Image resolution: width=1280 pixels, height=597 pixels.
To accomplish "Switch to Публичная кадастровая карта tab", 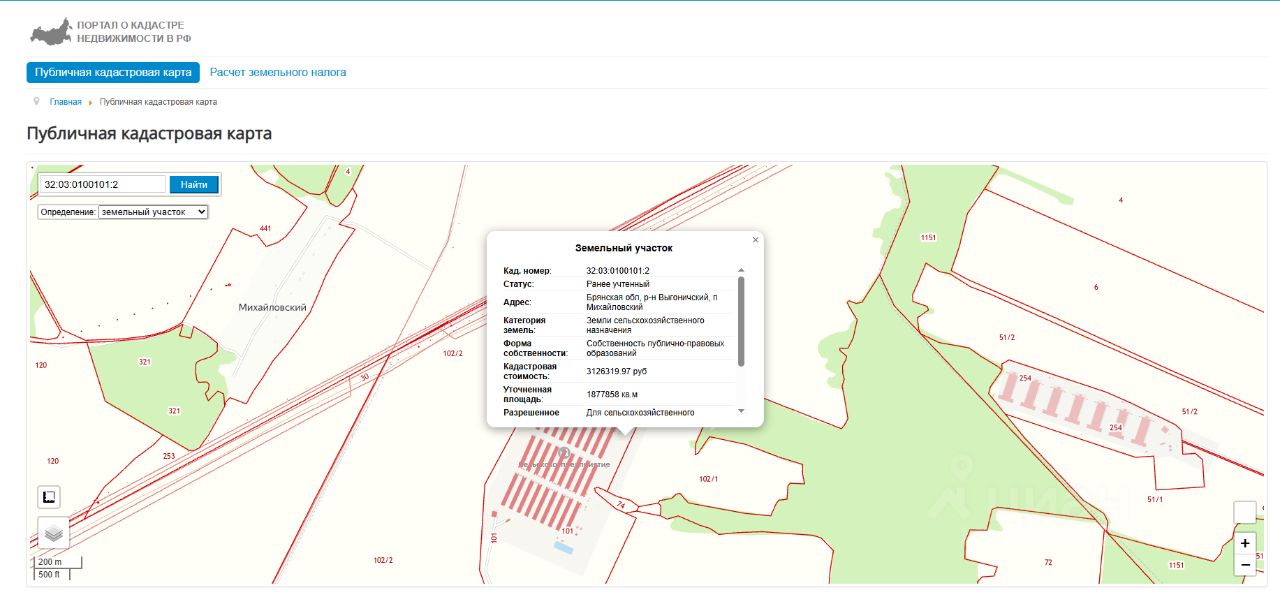I will pos(113,72).
